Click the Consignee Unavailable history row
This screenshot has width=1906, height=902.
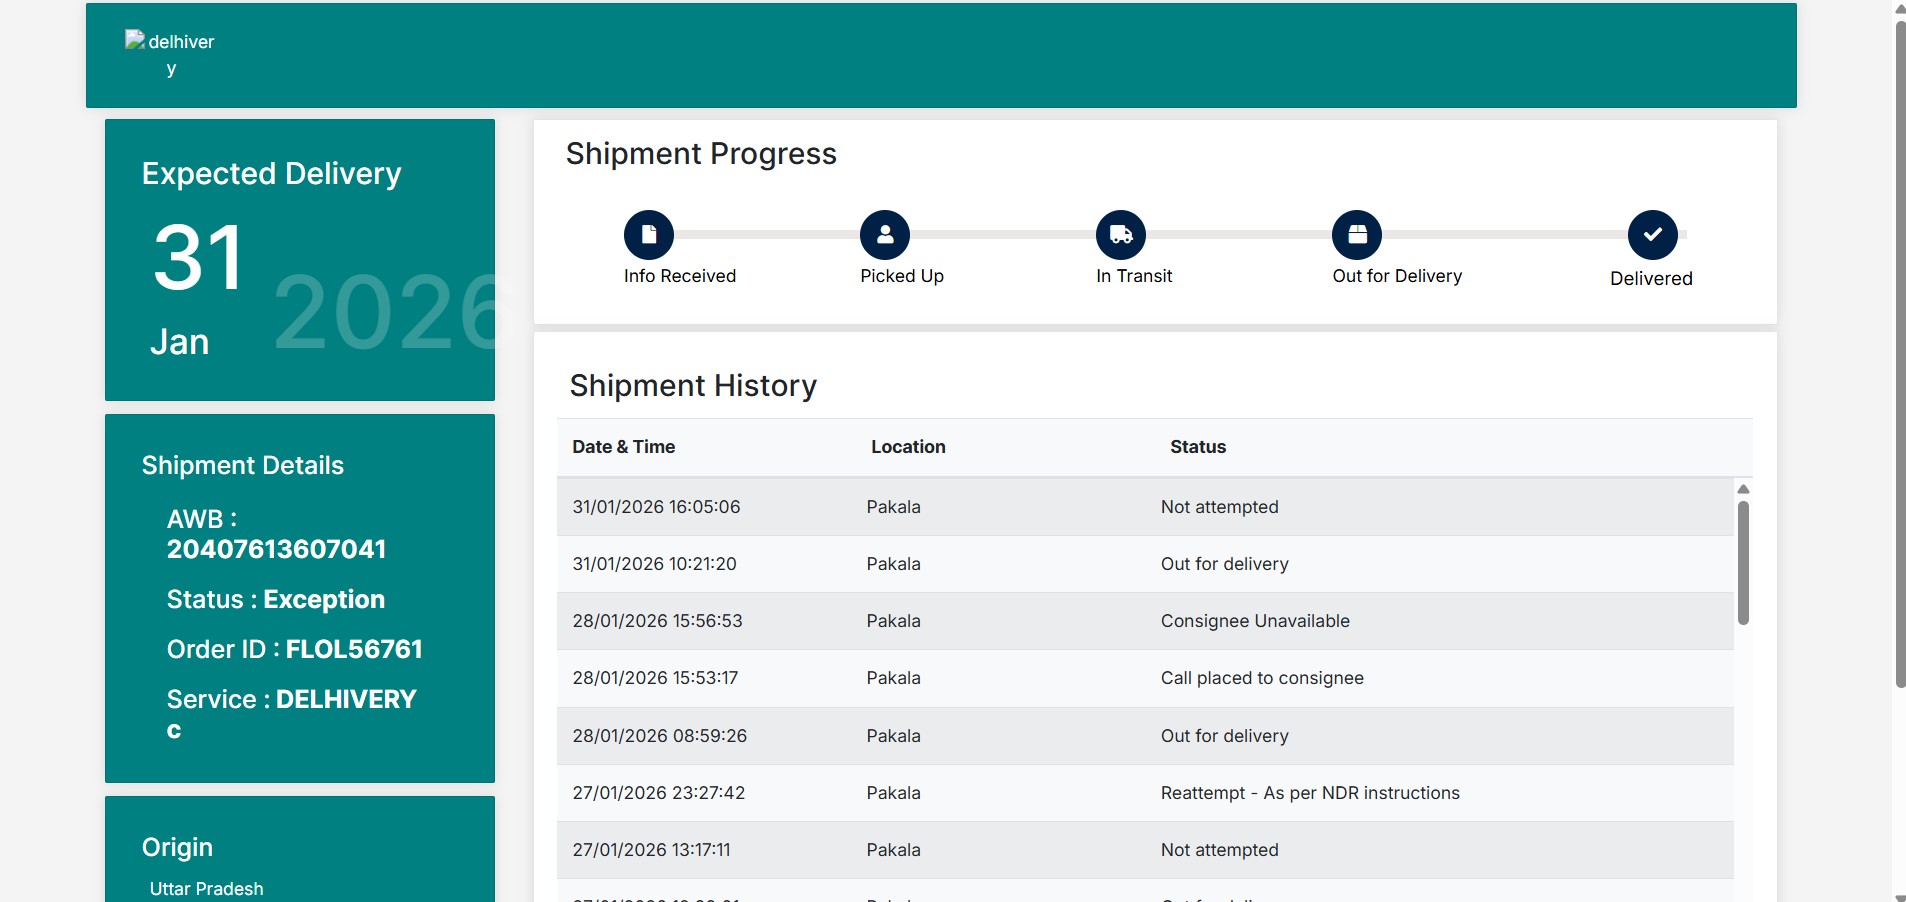(1145, 621)
